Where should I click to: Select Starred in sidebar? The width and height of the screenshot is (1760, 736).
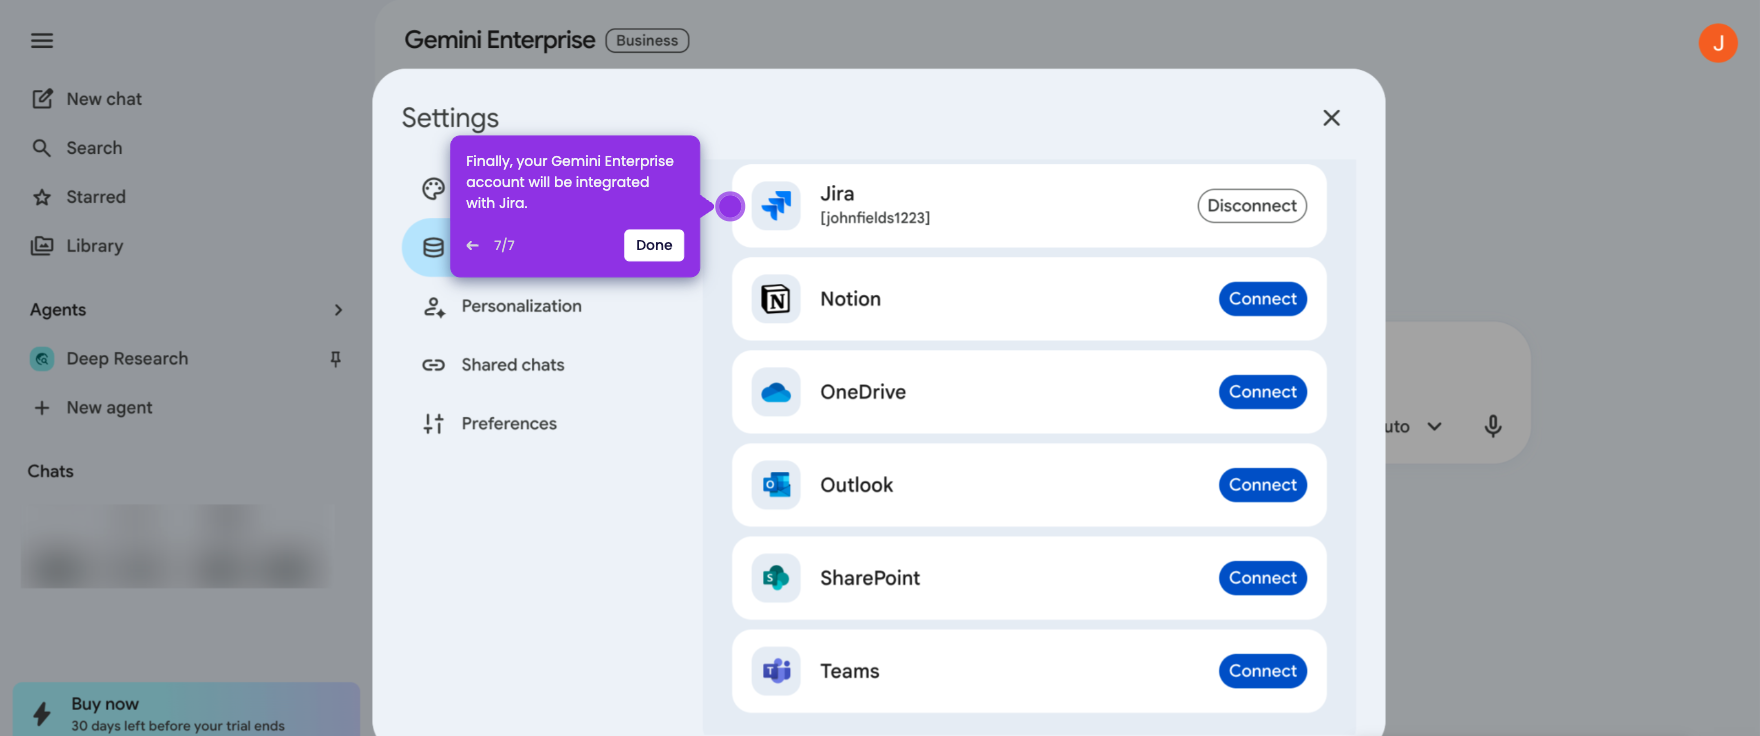pyautogui.click(x=96, y=197)
